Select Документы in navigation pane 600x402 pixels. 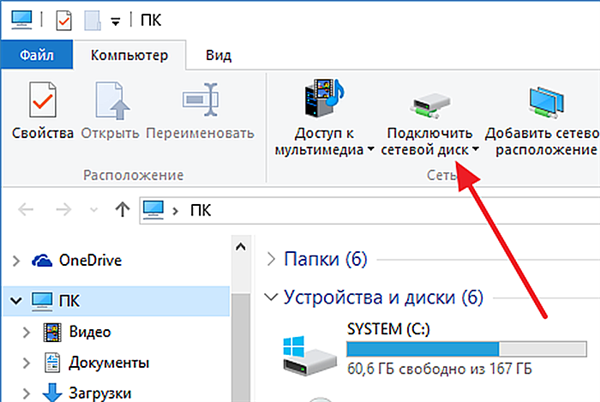[x=109, y=363]
